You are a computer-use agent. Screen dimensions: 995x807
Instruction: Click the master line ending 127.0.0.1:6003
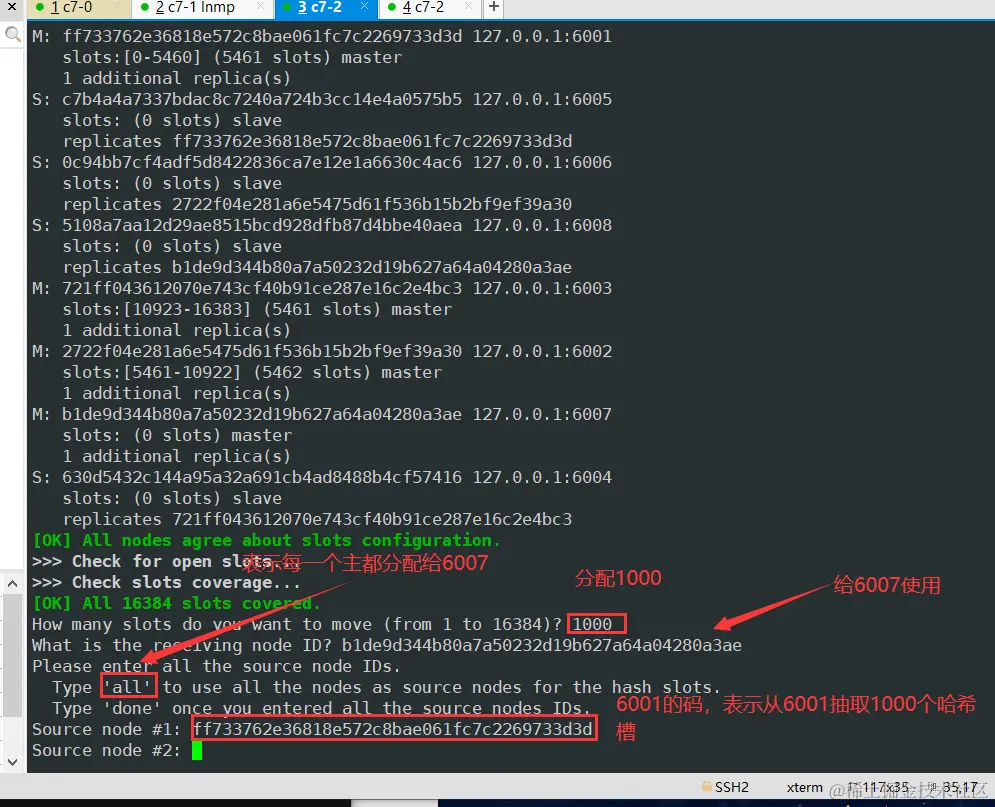click(322, 288)
